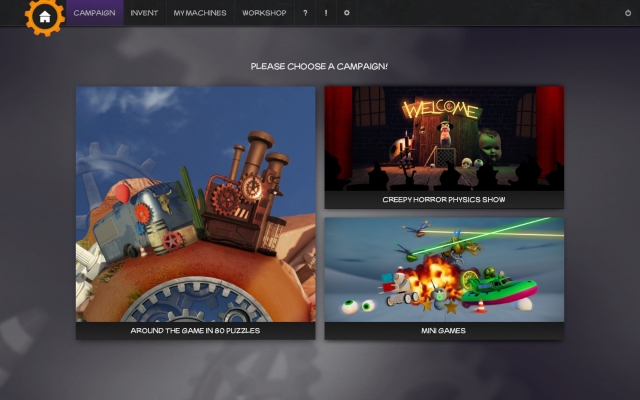Switch to the Campaign tab
This screenshot has width=640, height=400.
(x=94, y=13)
